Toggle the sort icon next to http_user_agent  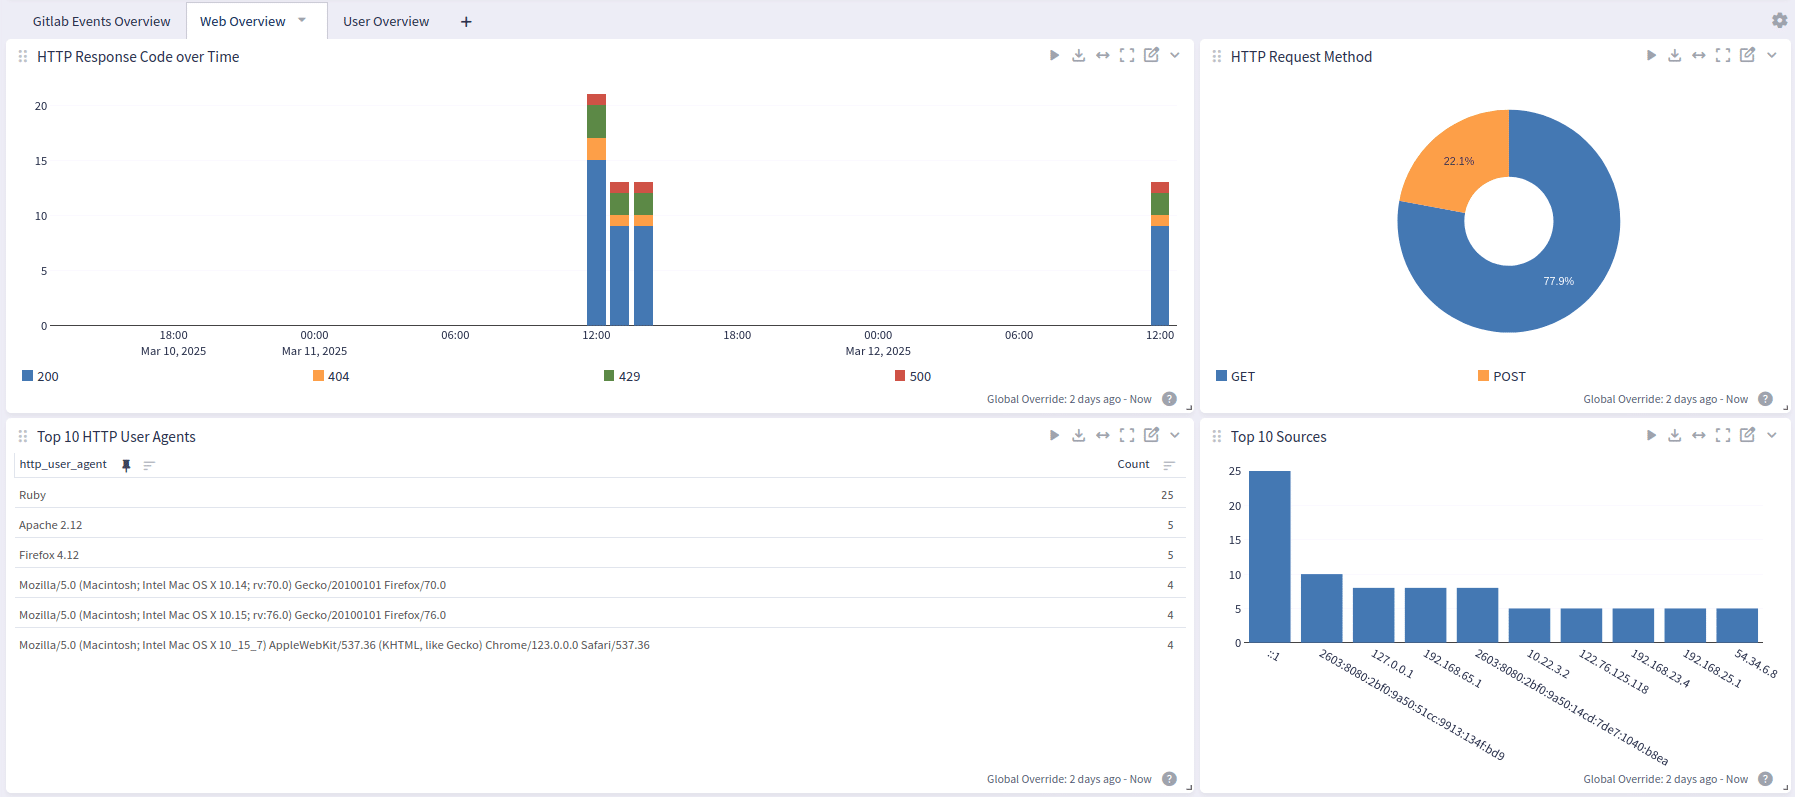149,465
